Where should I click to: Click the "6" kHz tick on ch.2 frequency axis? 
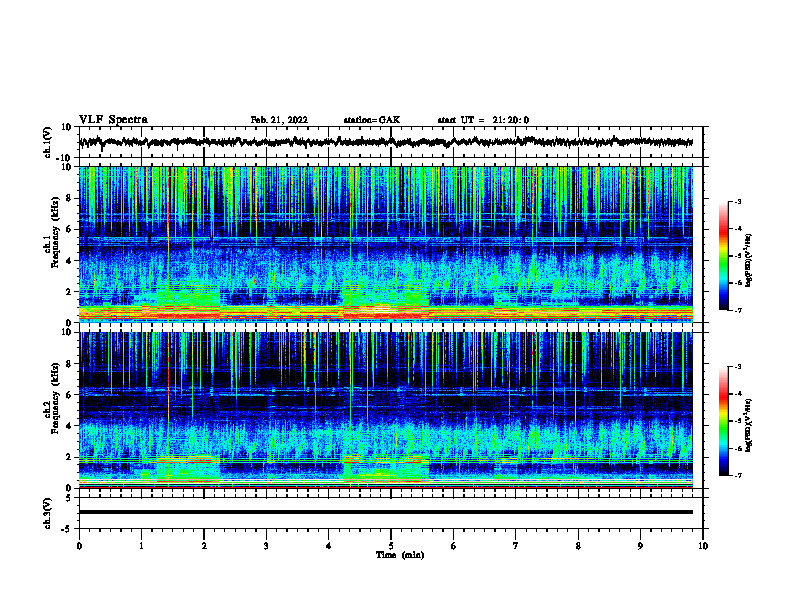(x=69, y=395)
